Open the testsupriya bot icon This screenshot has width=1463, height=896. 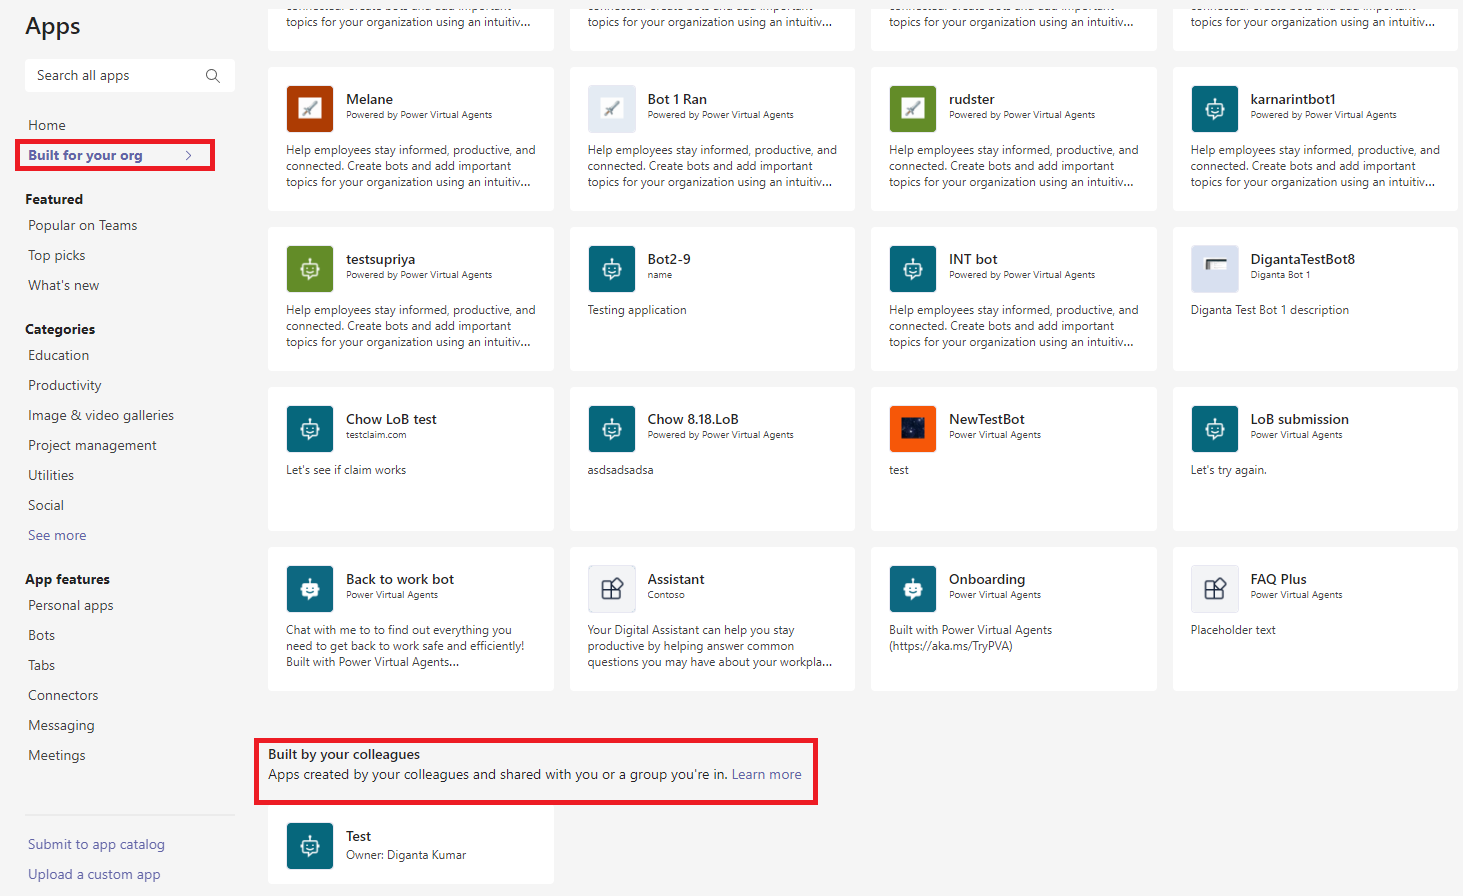click(310, 269)
